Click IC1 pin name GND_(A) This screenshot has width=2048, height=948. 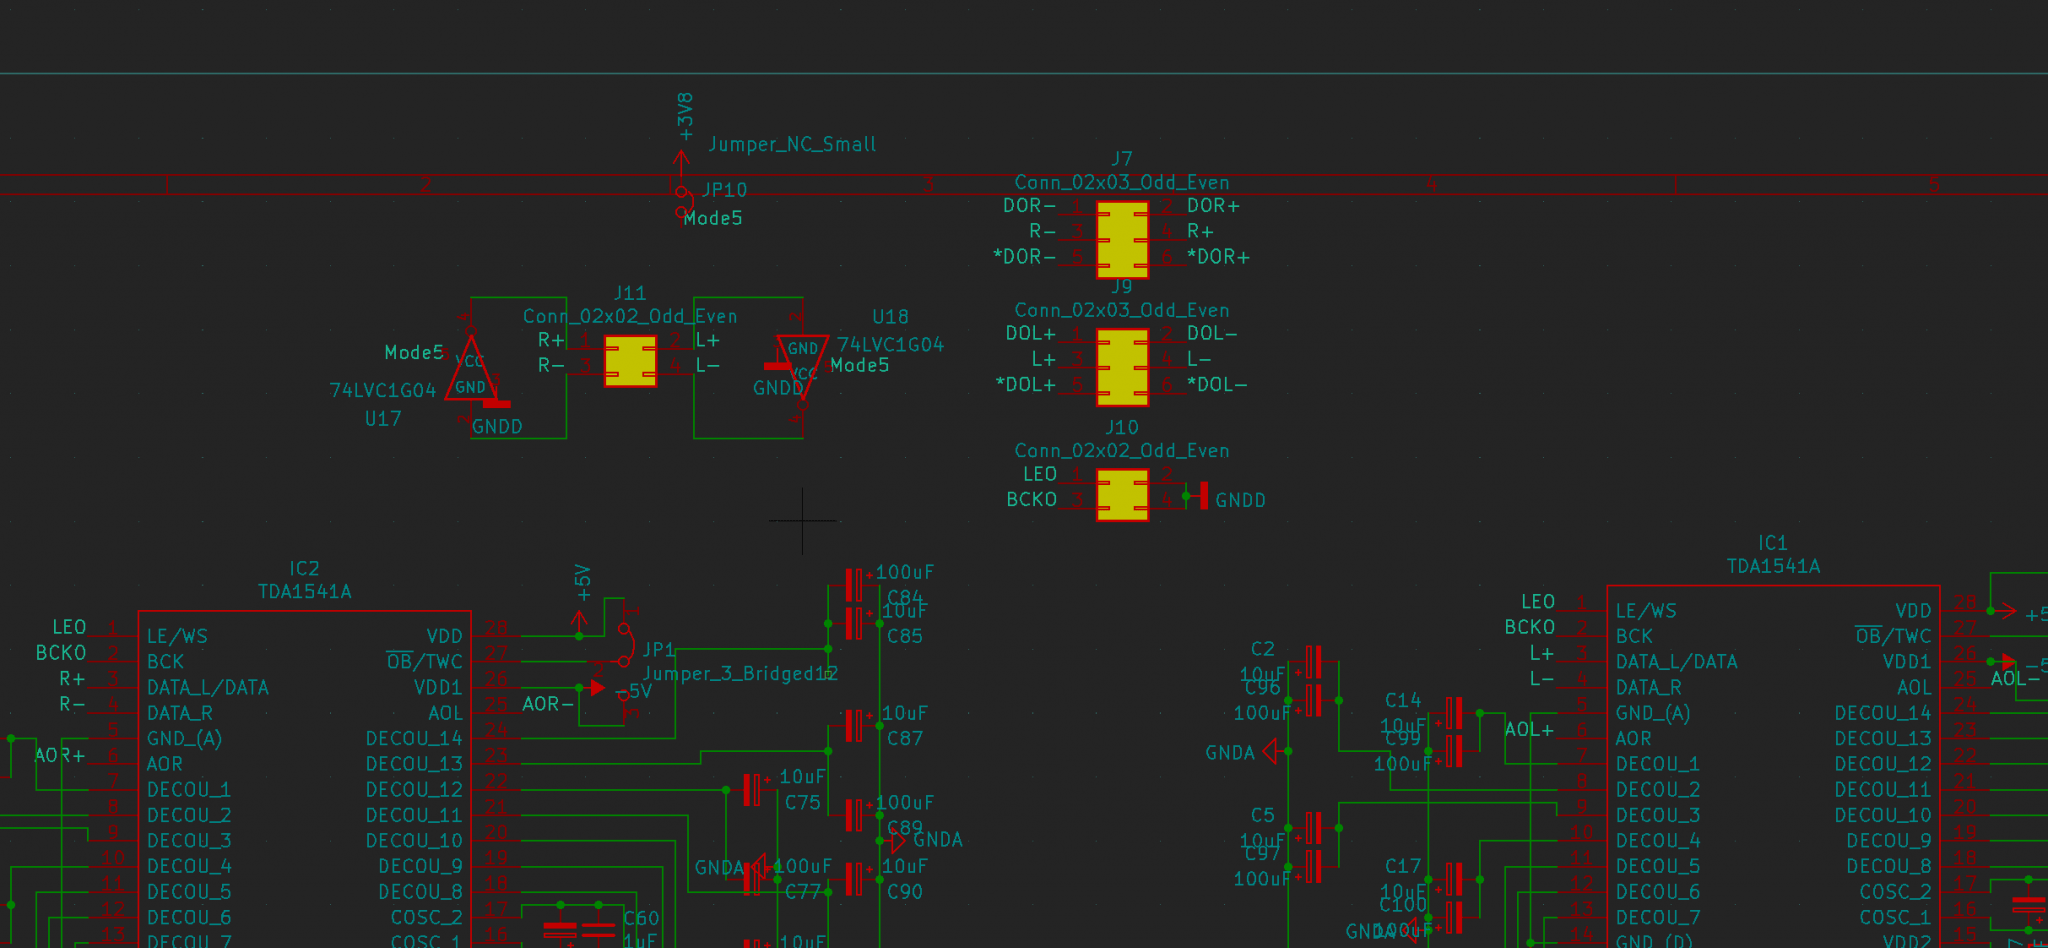pos(1653,714)
